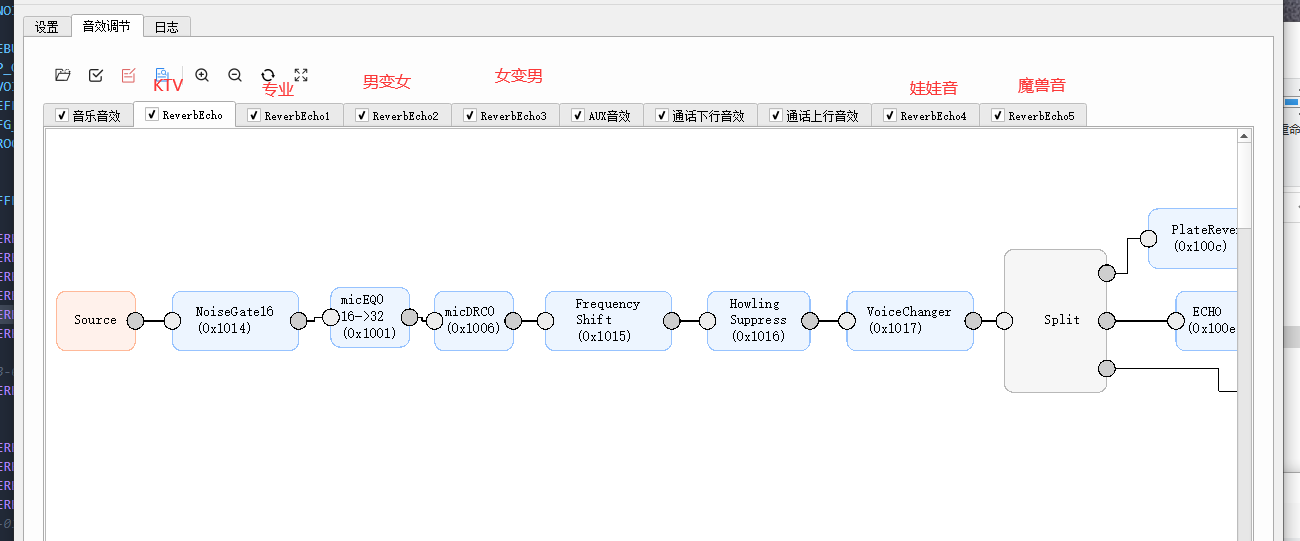
Task: Click the blue document search icon
Action: (x=162, y=75)
